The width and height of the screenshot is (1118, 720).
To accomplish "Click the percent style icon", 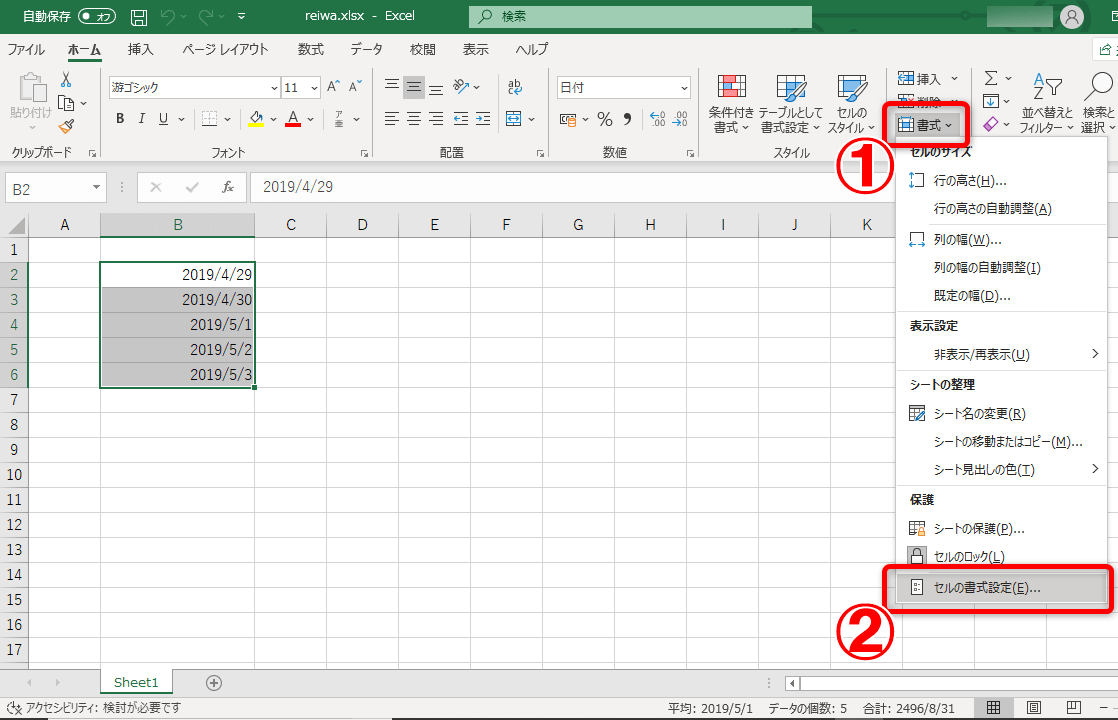I will pyautogui.click(x=605, y=119).
